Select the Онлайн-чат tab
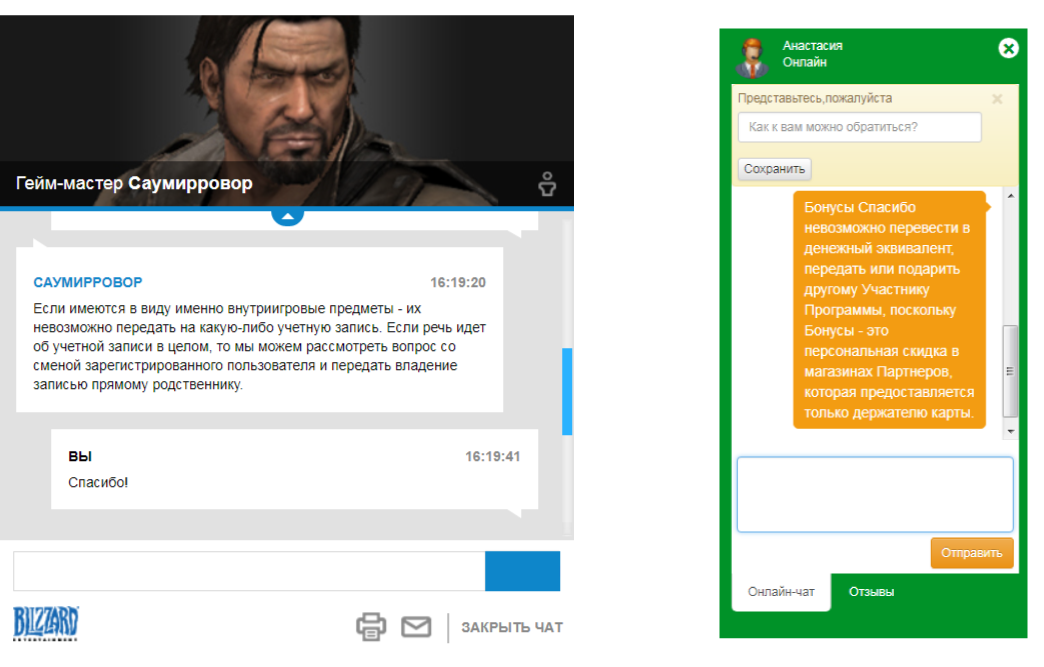Screen dimensions: 1044x667 781,592
